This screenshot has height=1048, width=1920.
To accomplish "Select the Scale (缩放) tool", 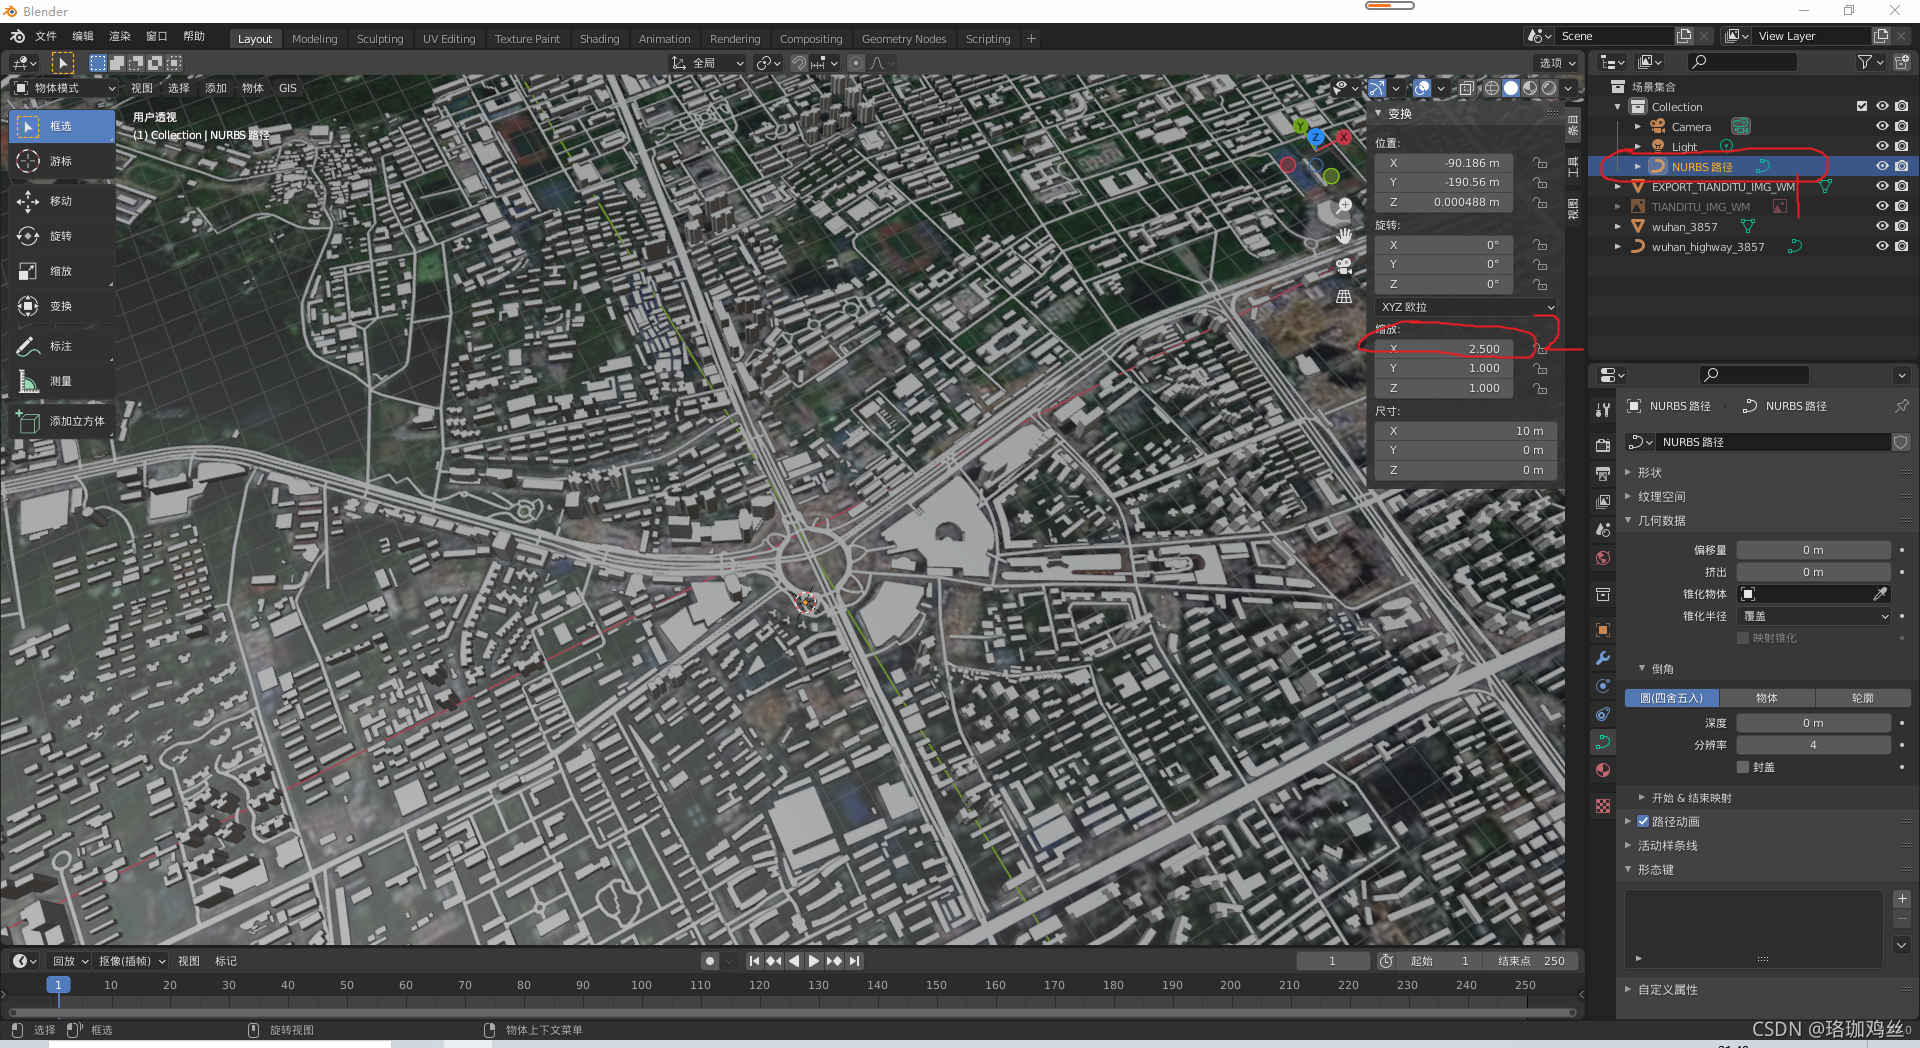I will tap(62, 271).
